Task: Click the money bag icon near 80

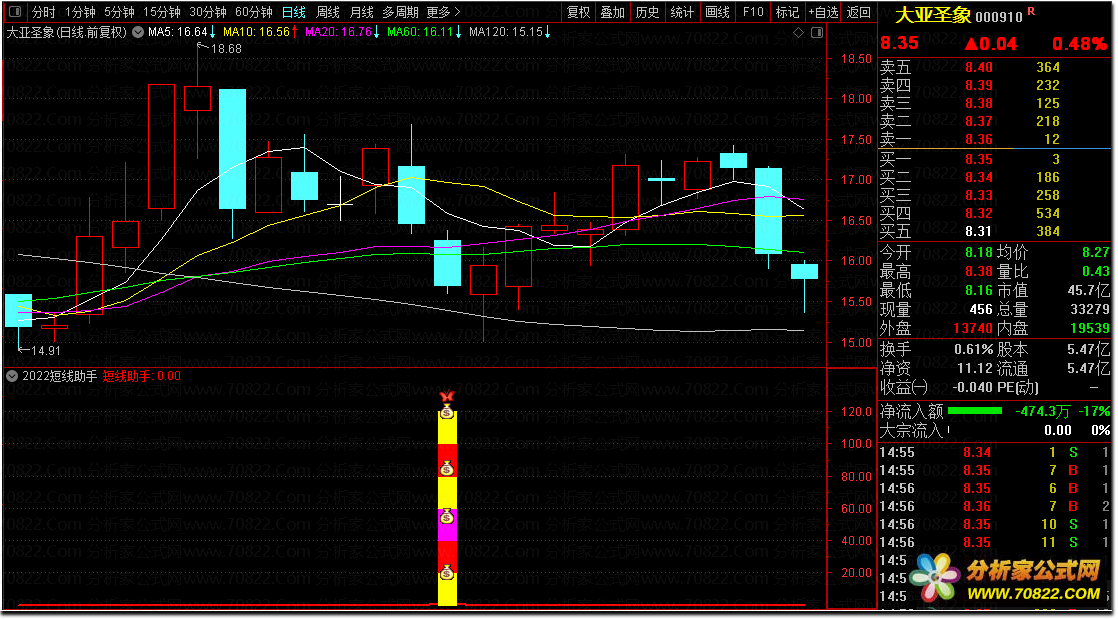Action: pos(447,469)
